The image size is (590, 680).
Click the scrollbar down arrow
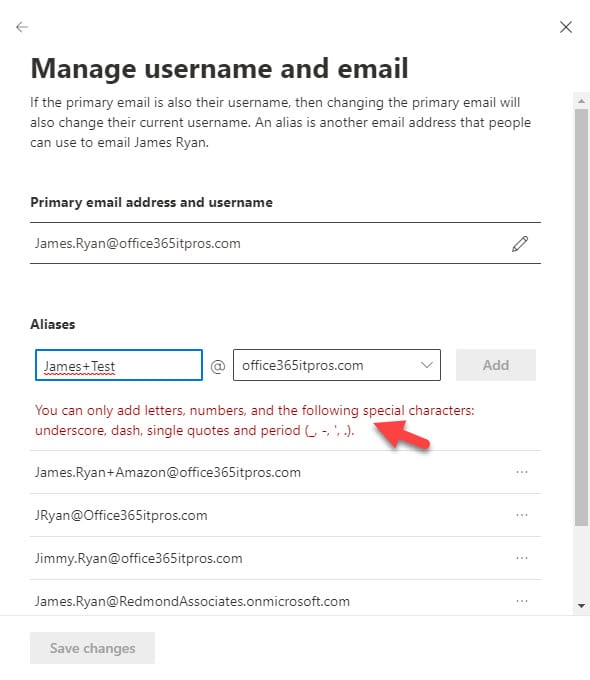[x=581, y=606]
